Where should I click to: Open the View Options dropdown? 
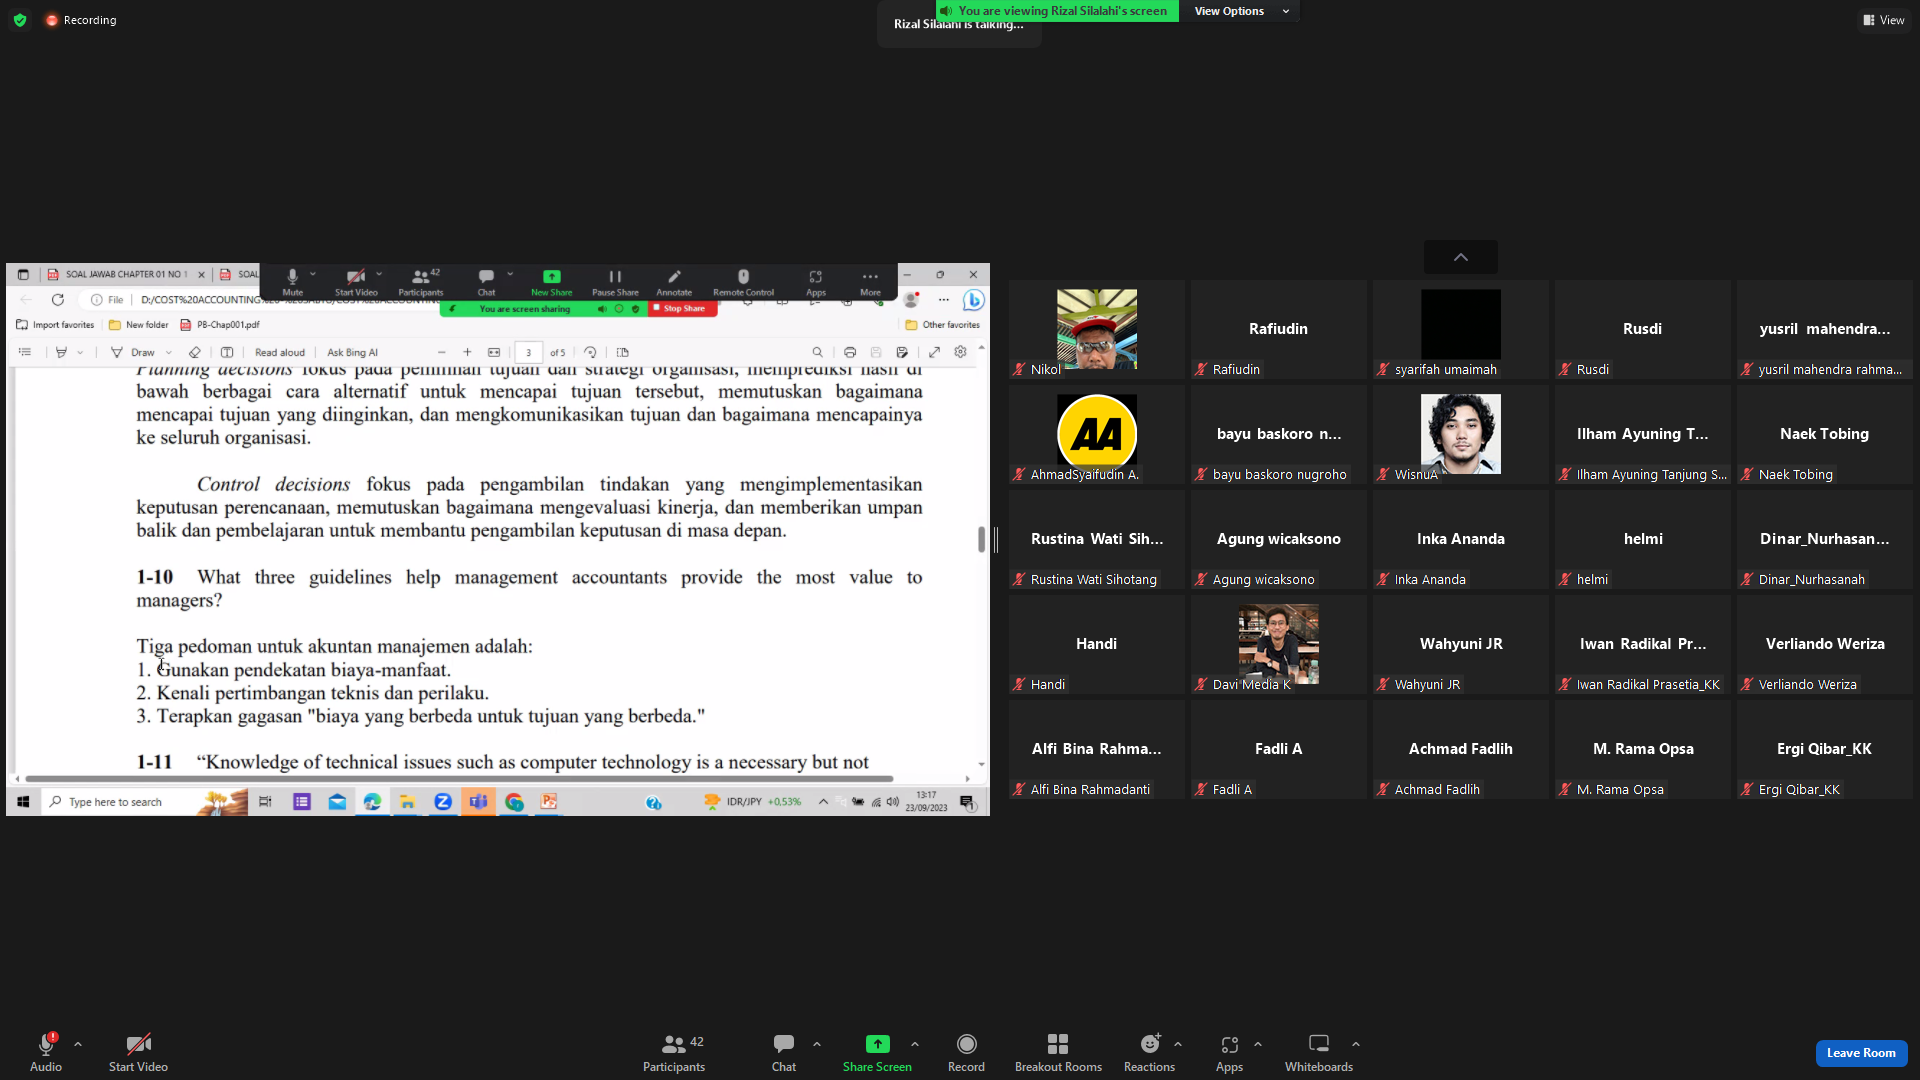[1240, 11]
